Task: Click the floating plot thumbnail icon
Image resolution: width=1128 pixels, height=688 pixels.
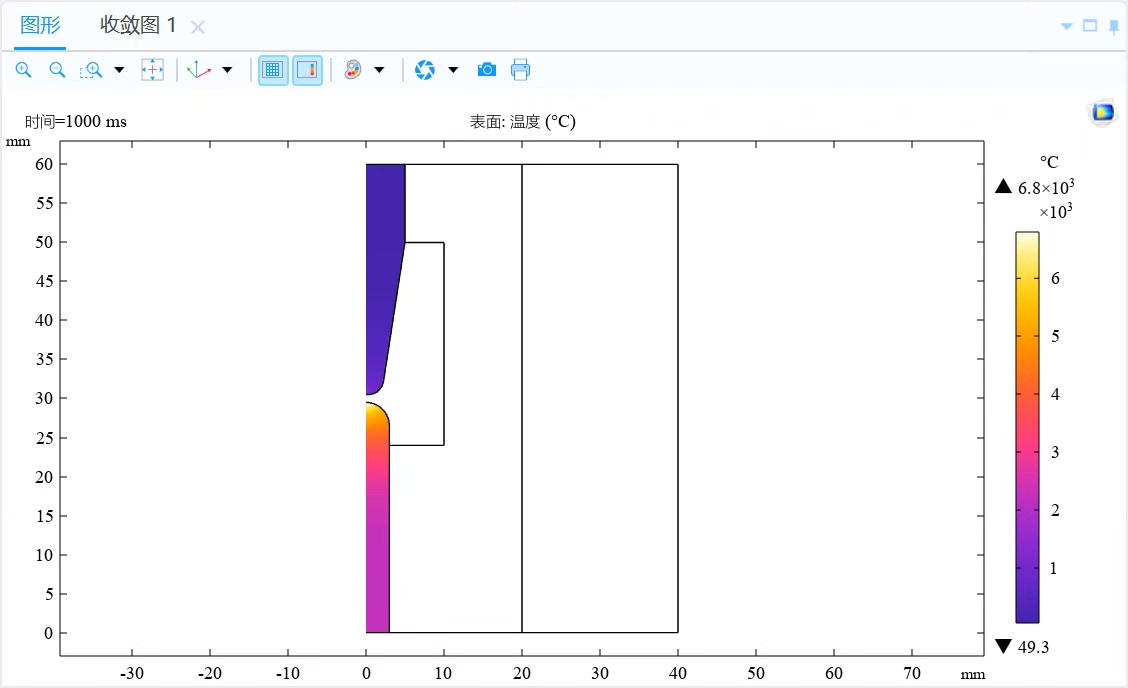Action: click(x=1103, y=113)
